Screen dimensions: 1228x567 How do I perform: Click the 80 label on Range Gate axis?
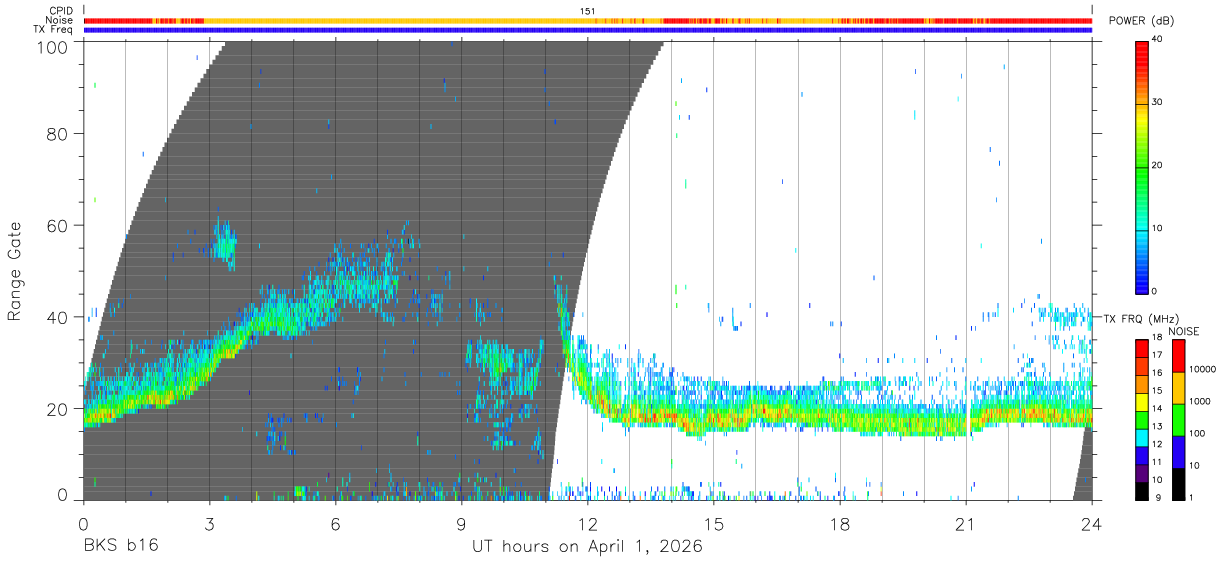(58, 134)
